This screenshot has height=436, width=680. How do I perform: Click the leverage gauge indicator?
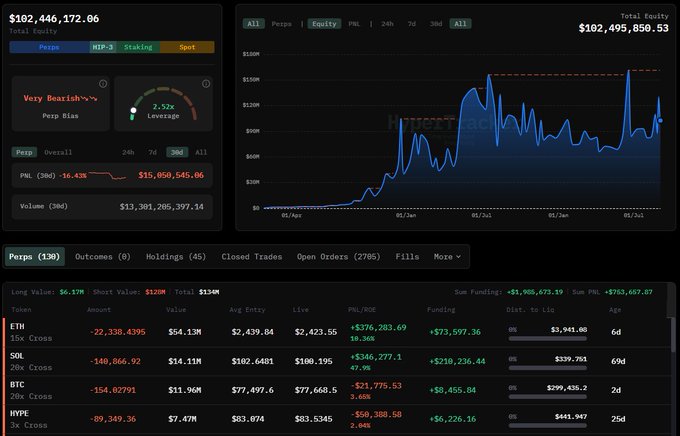point(134,111)
